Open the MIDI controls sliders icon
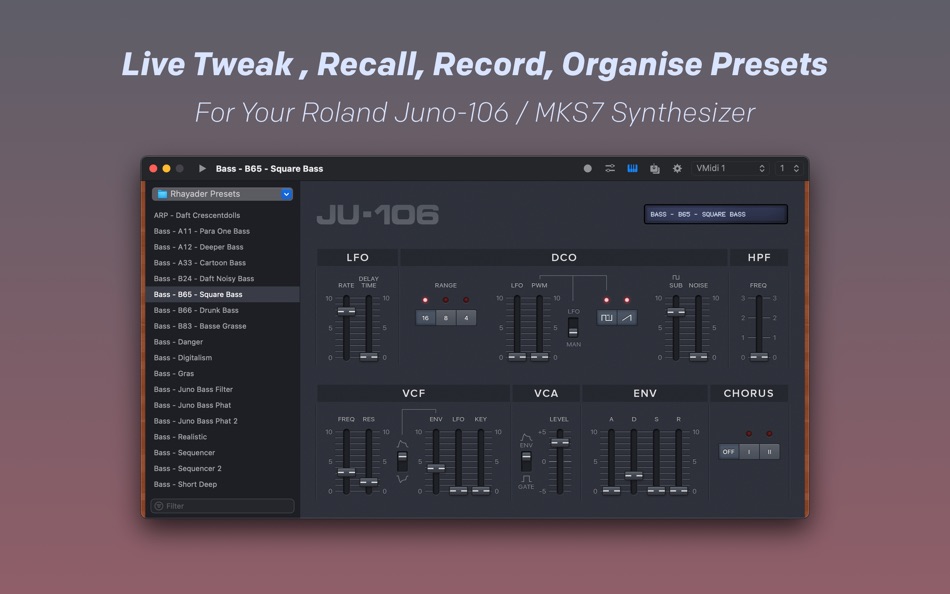The image size is (950, 594). 610,169
